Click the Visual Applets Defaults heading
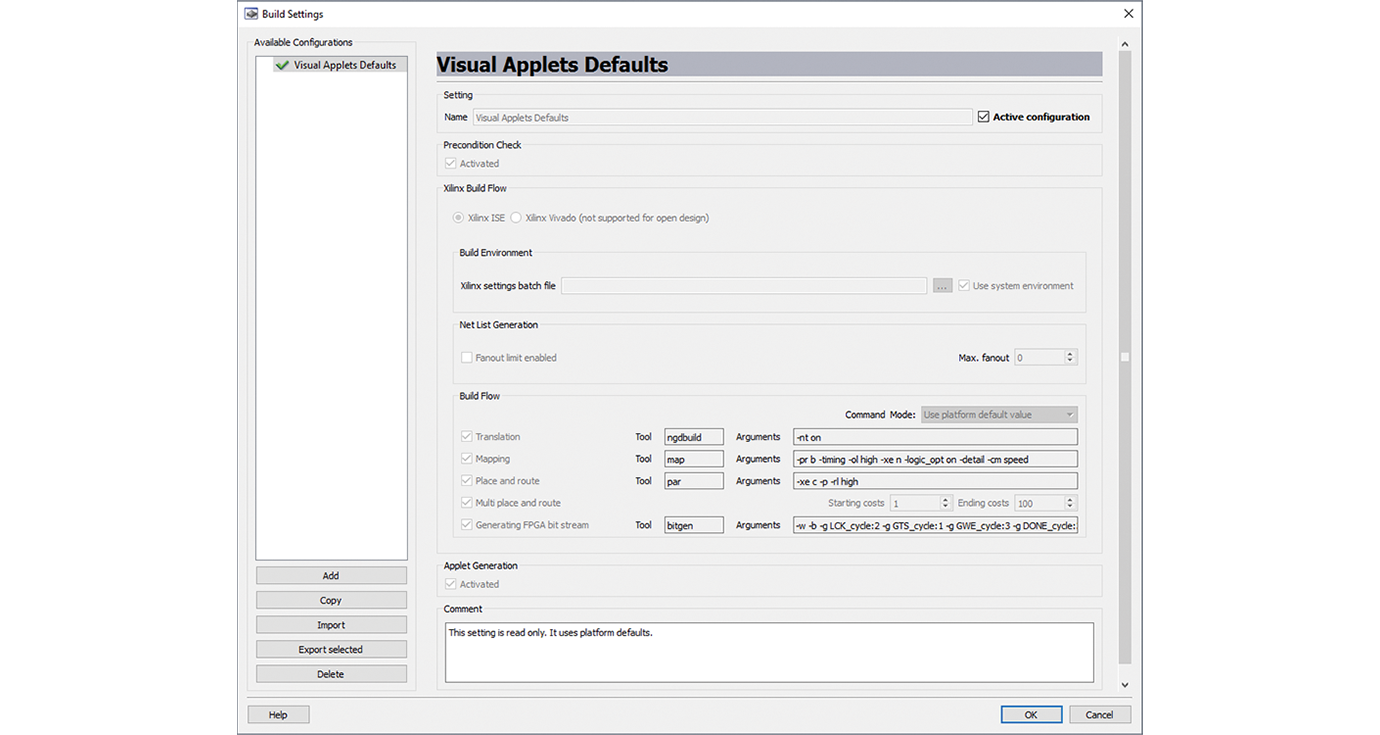 (552, 65)
